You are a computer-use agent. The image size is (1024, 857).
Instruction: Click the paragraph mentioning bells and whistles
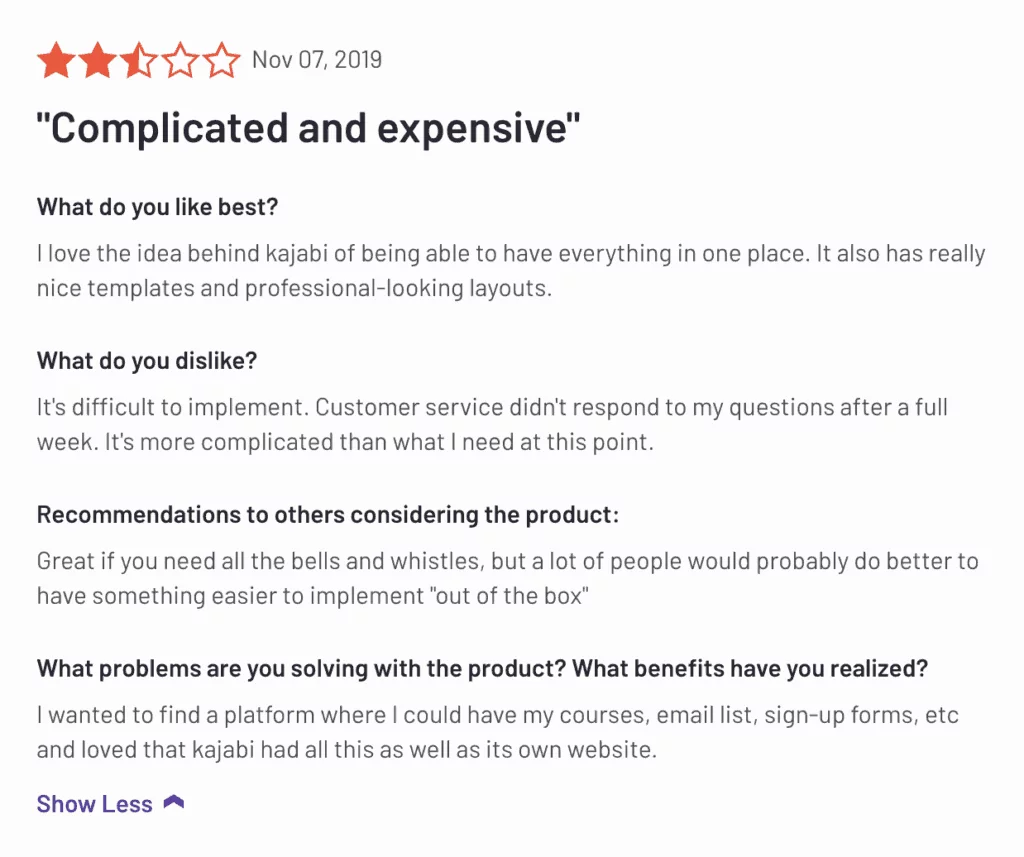pos(507,579)
